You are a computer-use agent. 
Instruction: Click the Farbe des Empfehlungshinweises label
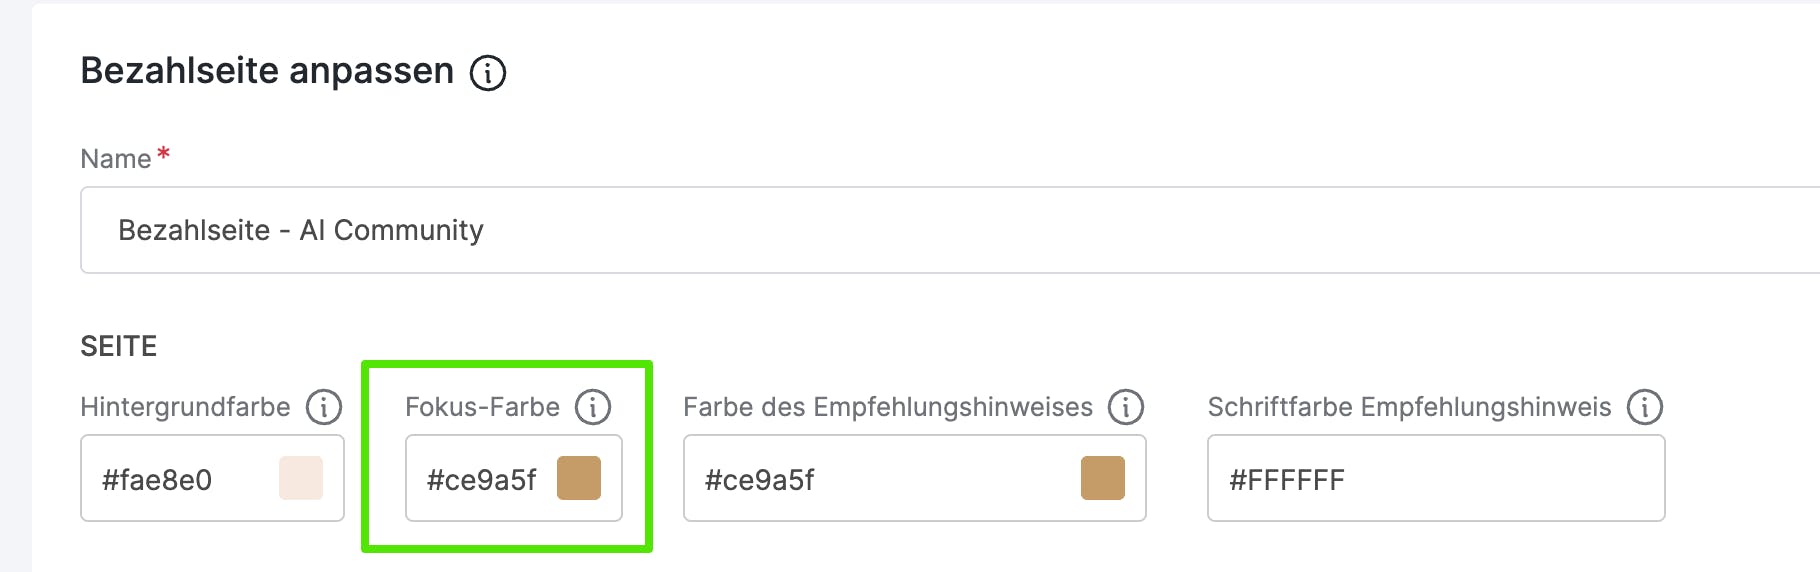click(888, 407)
